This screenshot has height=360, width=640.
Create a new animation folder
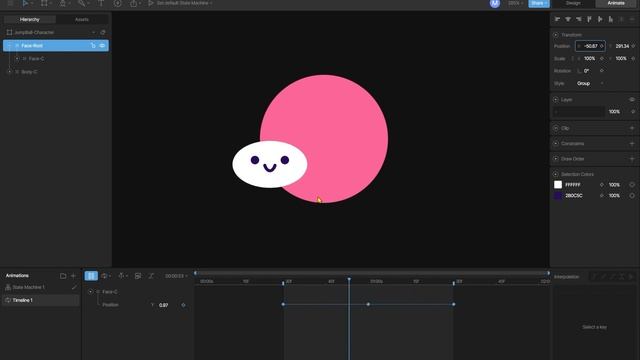pyautogui.click(x=63, y=276)
